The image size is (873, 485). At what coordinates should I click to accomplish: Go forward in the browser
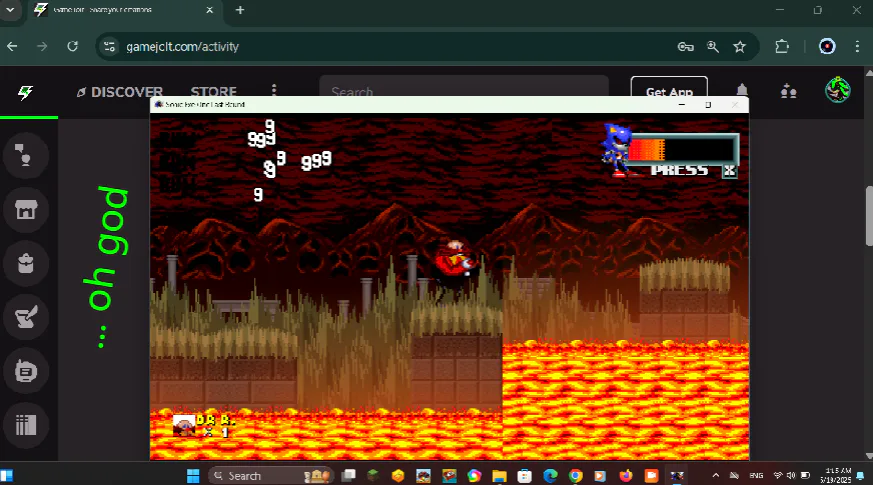pyautogui.click(x=42, y=46)
